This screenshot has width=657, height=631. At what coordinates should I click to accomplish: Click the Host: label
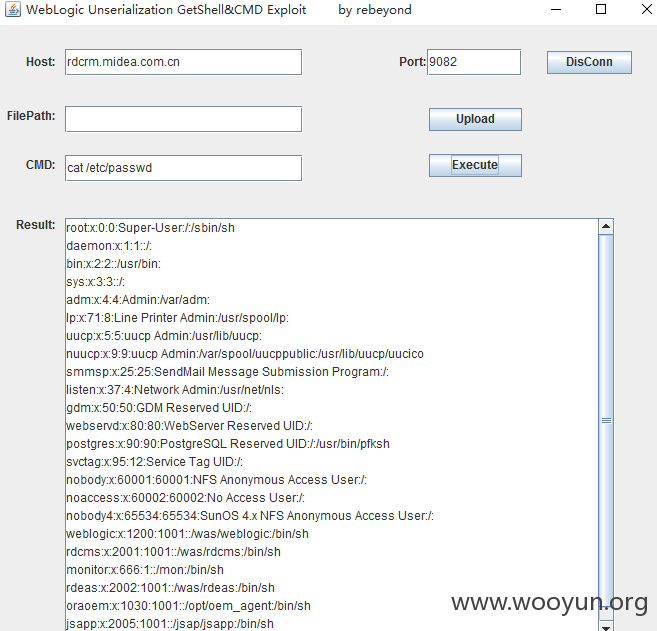pyautogui.click(x=41, y=62)
